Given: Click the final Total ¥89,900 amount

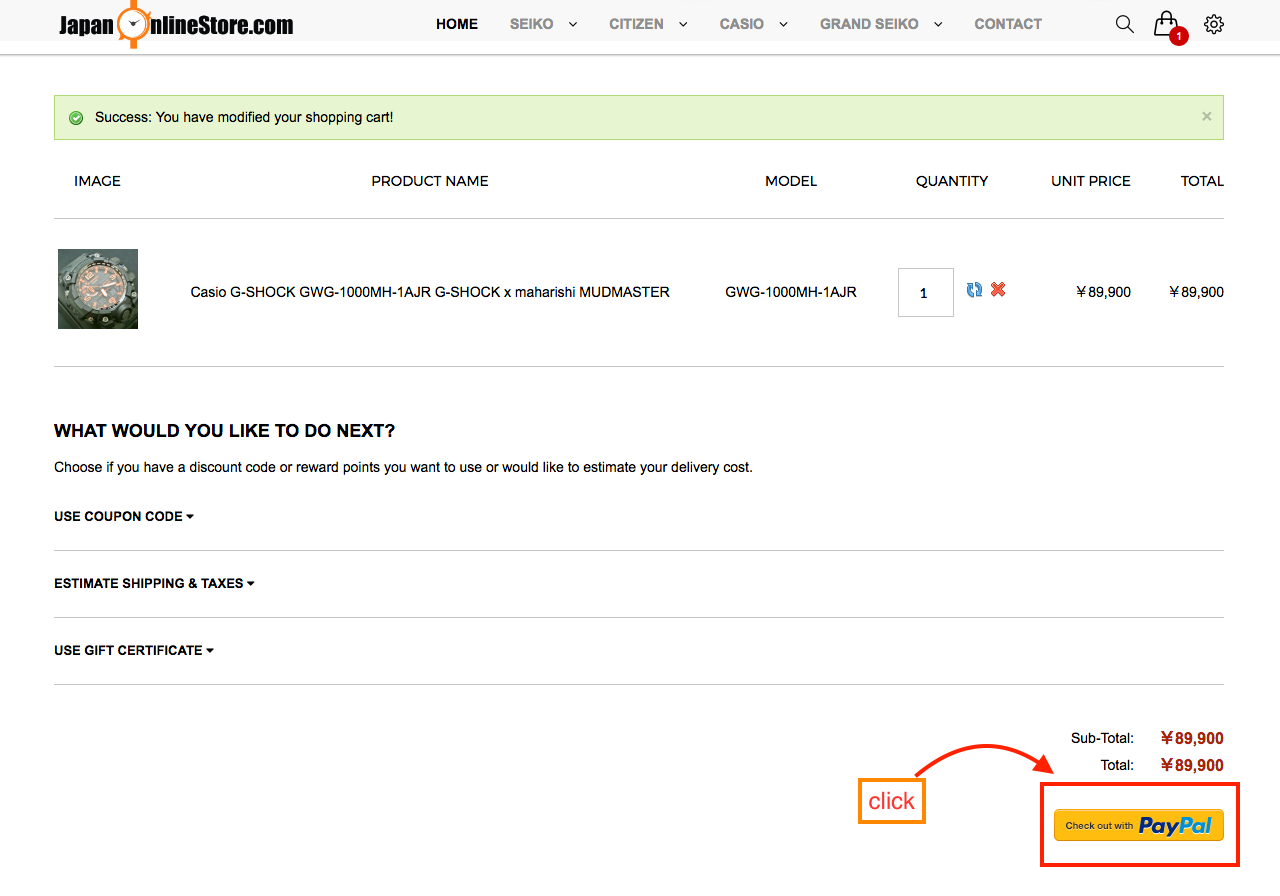Looking at the screenshot, I should pos(1192,765).
